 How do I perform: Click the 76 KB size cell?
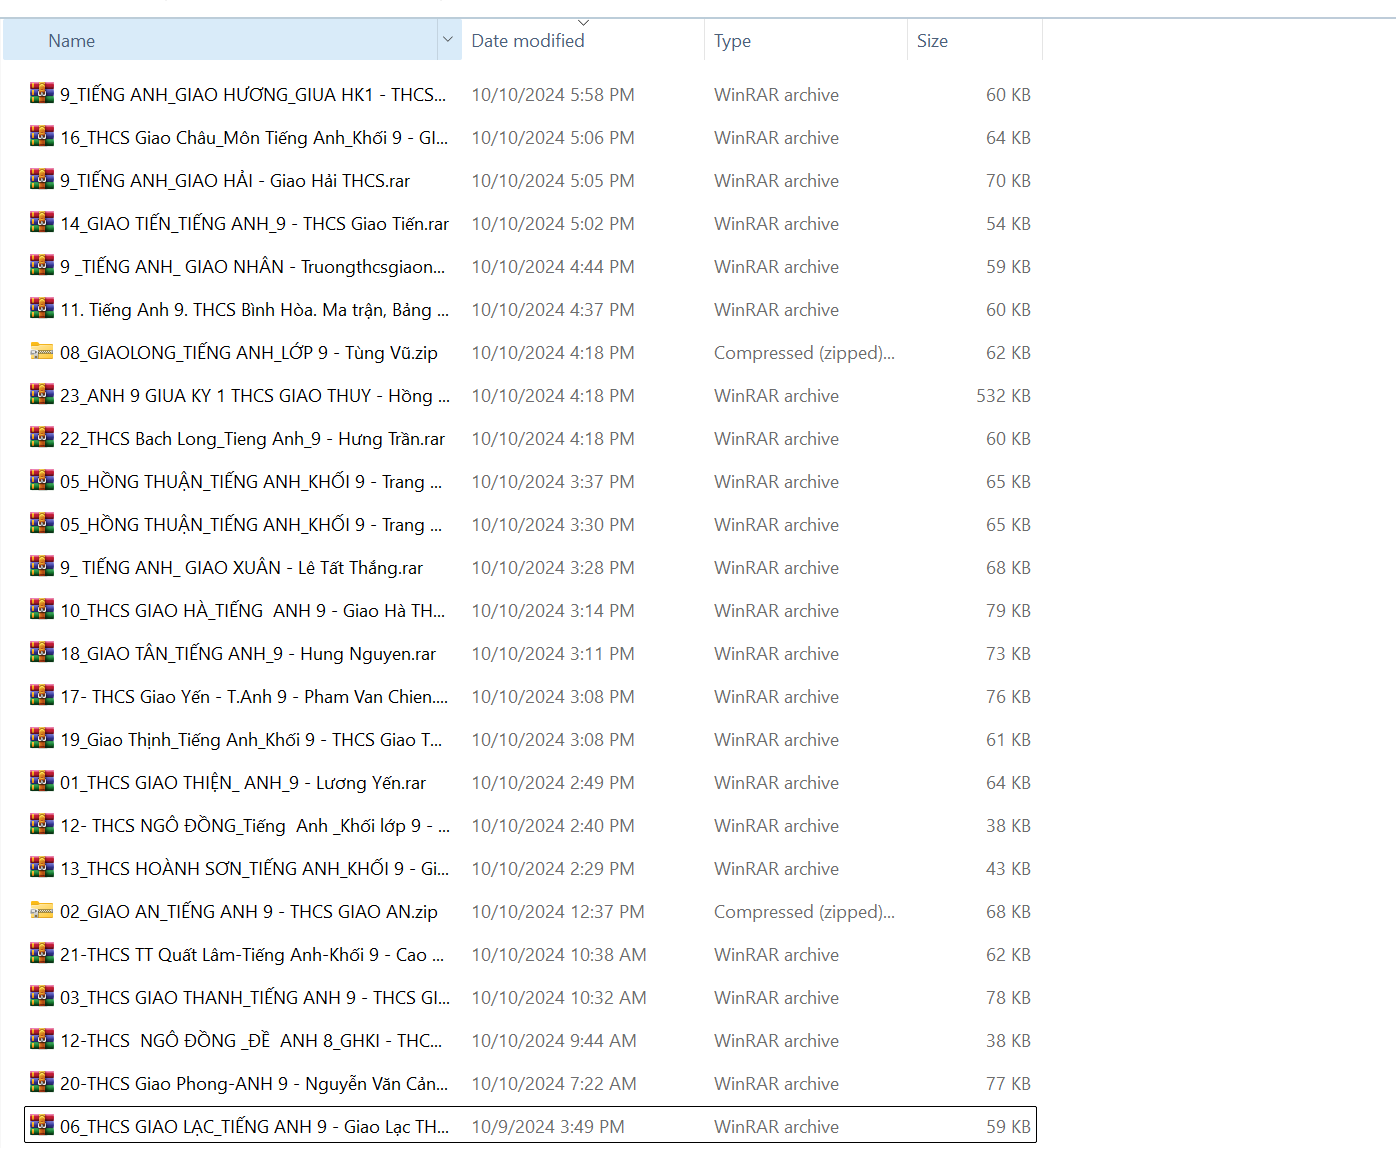1008,697
